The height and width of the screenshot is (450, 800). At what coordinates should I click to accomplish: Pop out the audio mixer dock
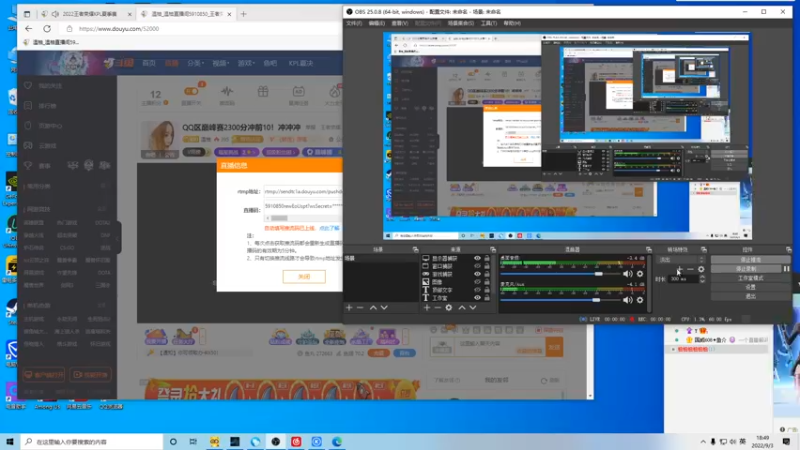648,249
